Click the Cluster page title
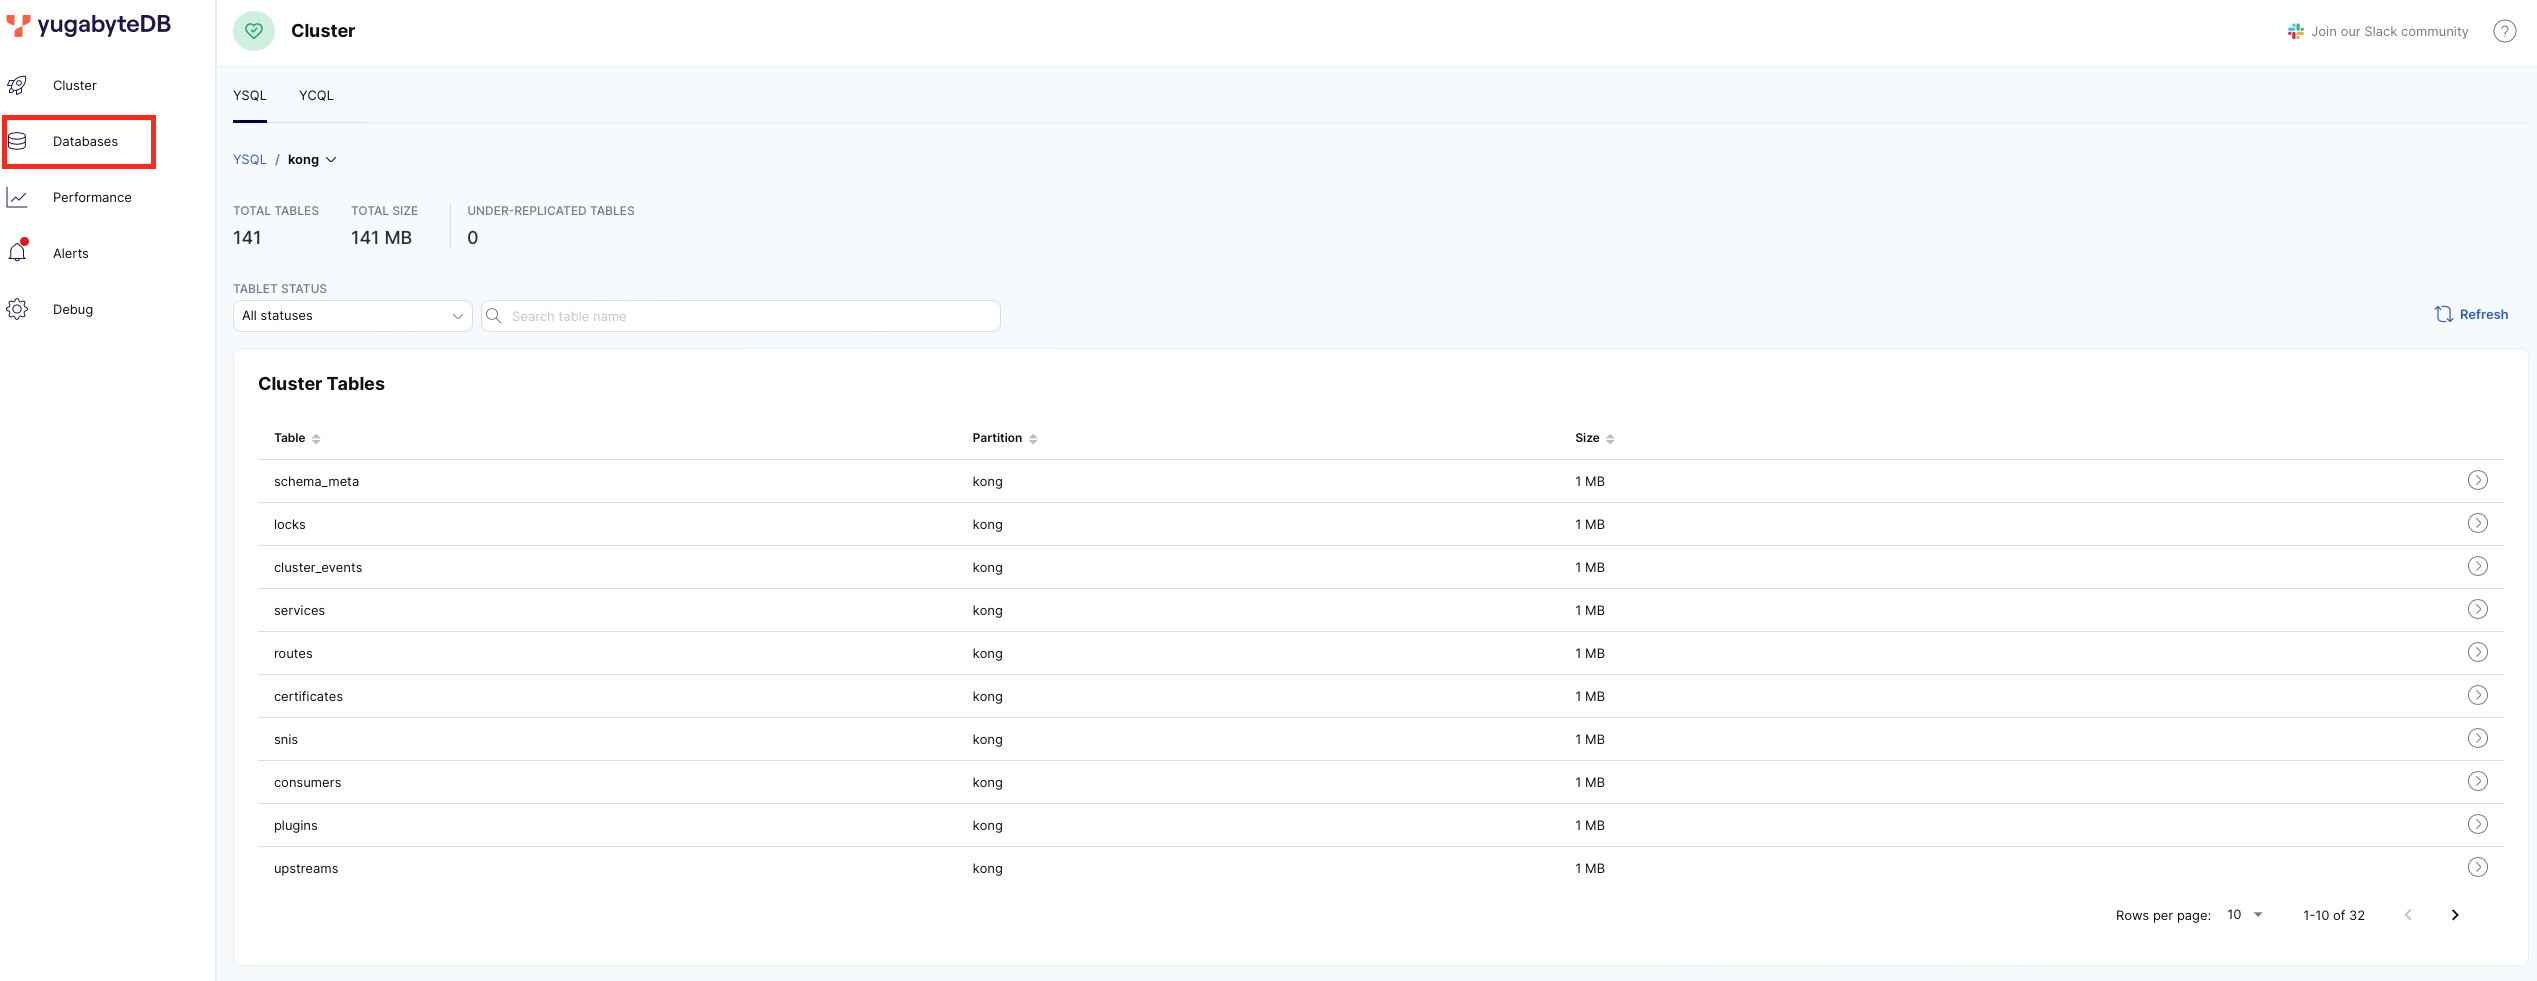The image size is (2537, 981). [x=323, y=31]
